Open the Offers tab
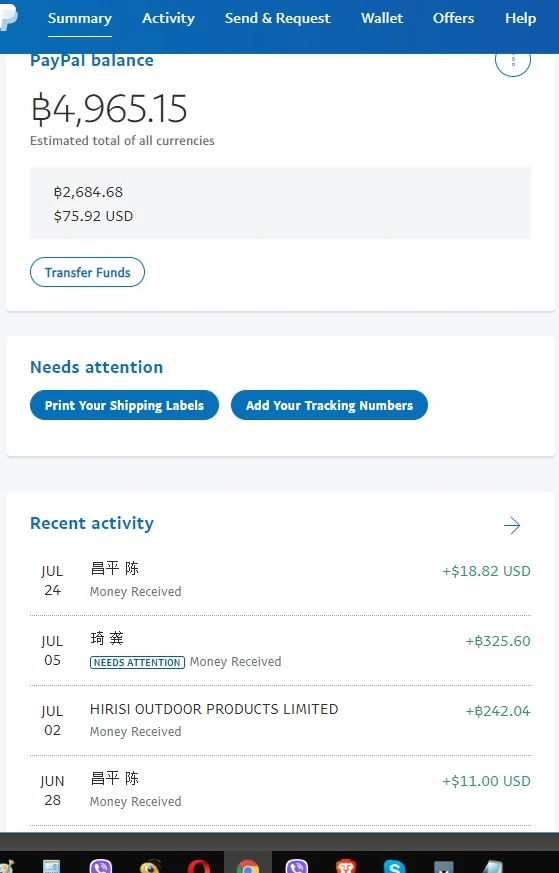Viewport: 559px width, 873px height. coord(453,18)
